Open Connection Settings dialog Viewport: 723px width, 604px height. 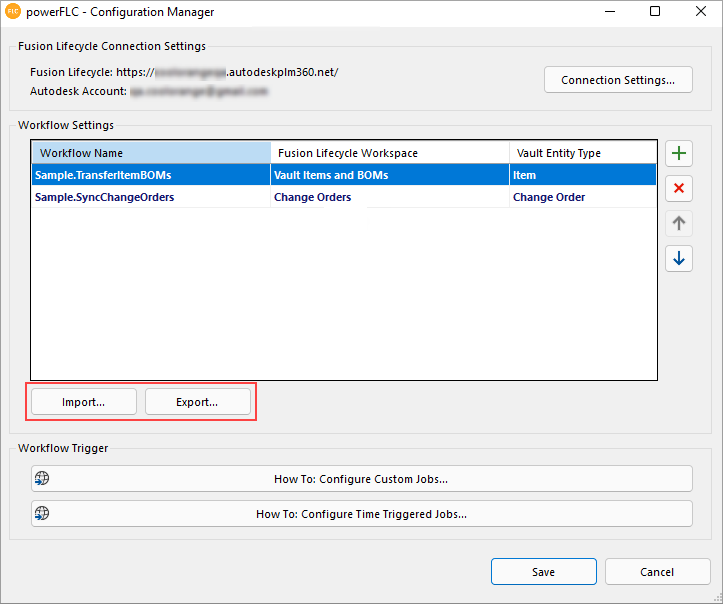618,80
